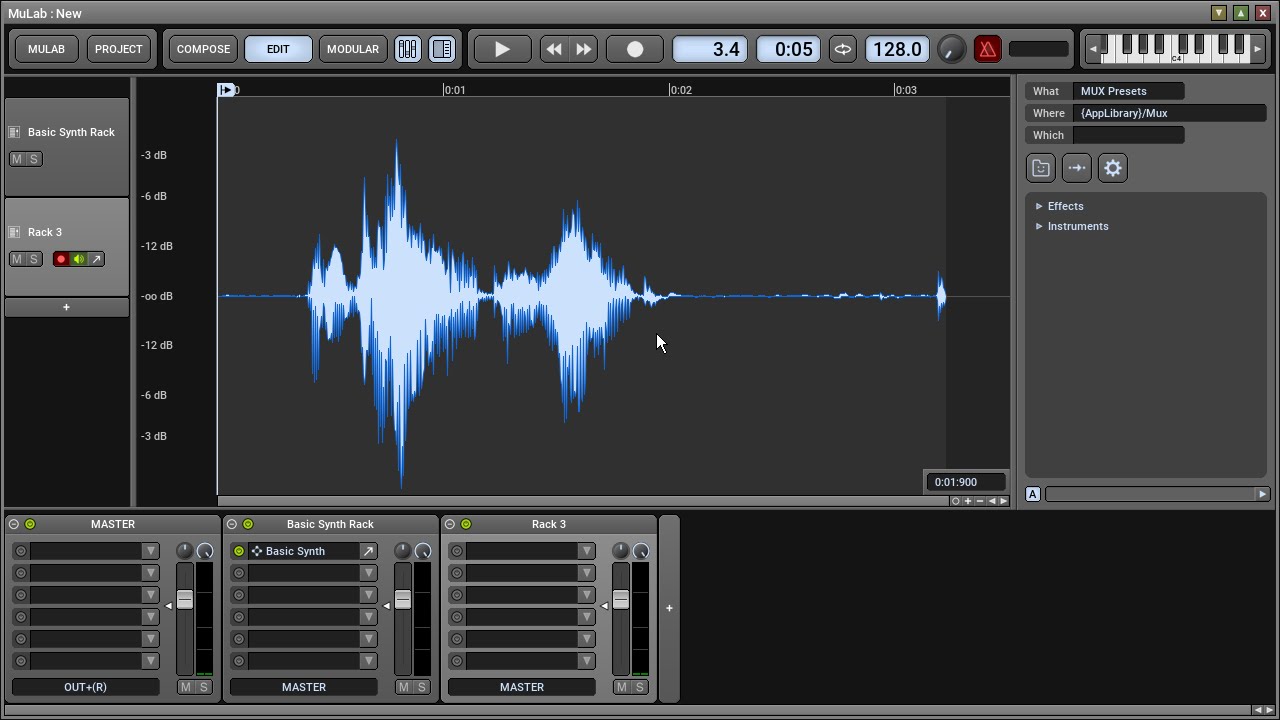Arm recording on Rack 3 track
Image resolution: width=1280 pixels, height=720 pixels.
(x=61, y=259)
